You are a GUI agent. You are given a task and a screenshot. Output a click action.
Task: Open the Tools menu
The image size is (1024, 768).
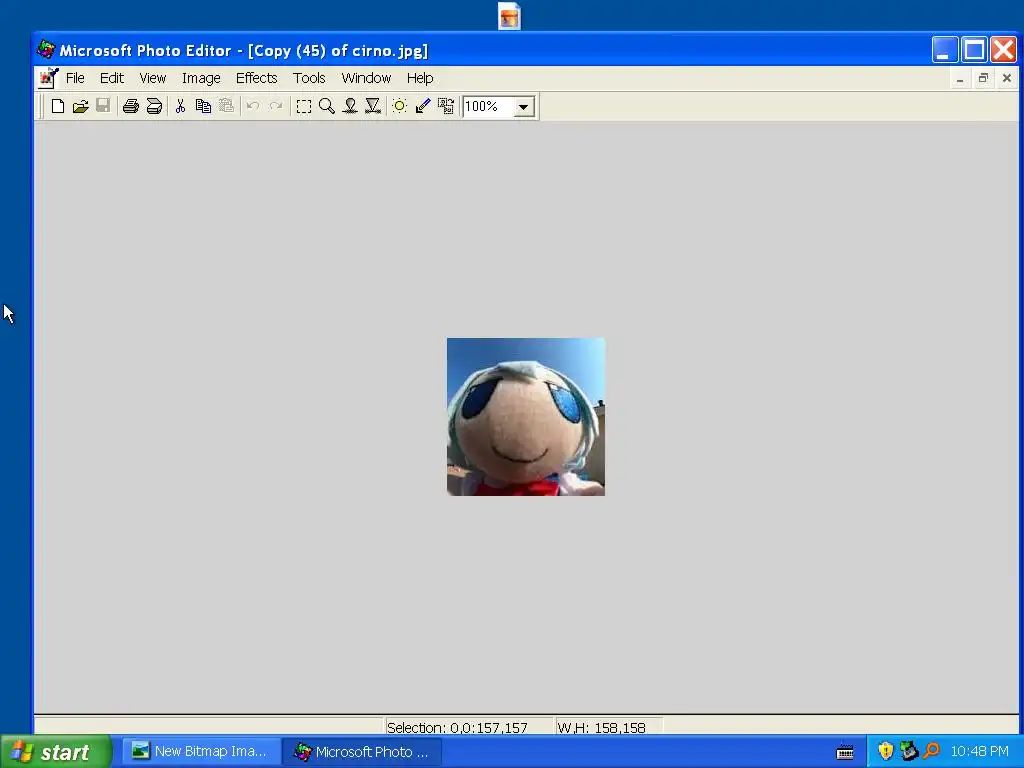pyautogui.click(x=309, y=78)
